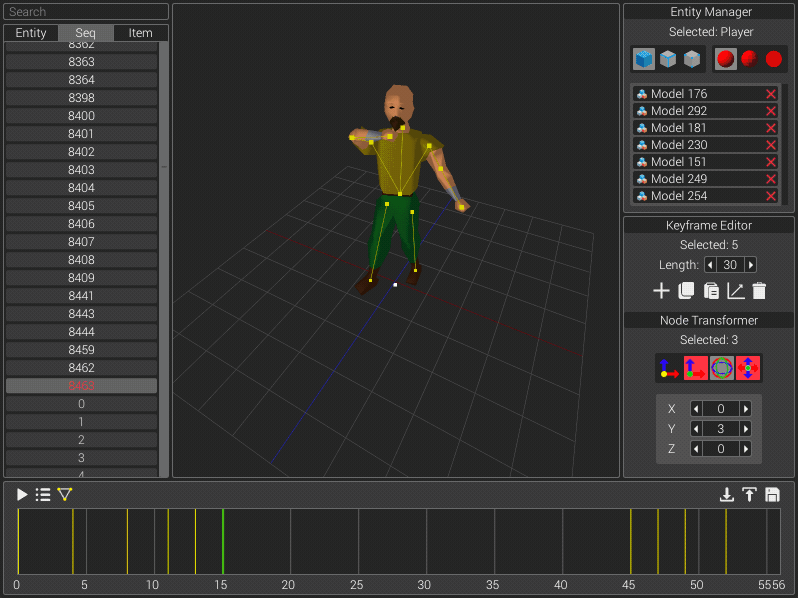Viewport: 798px width, 598px height.
Task: Select the translate transform mode icon
Action: click(695, 367)
